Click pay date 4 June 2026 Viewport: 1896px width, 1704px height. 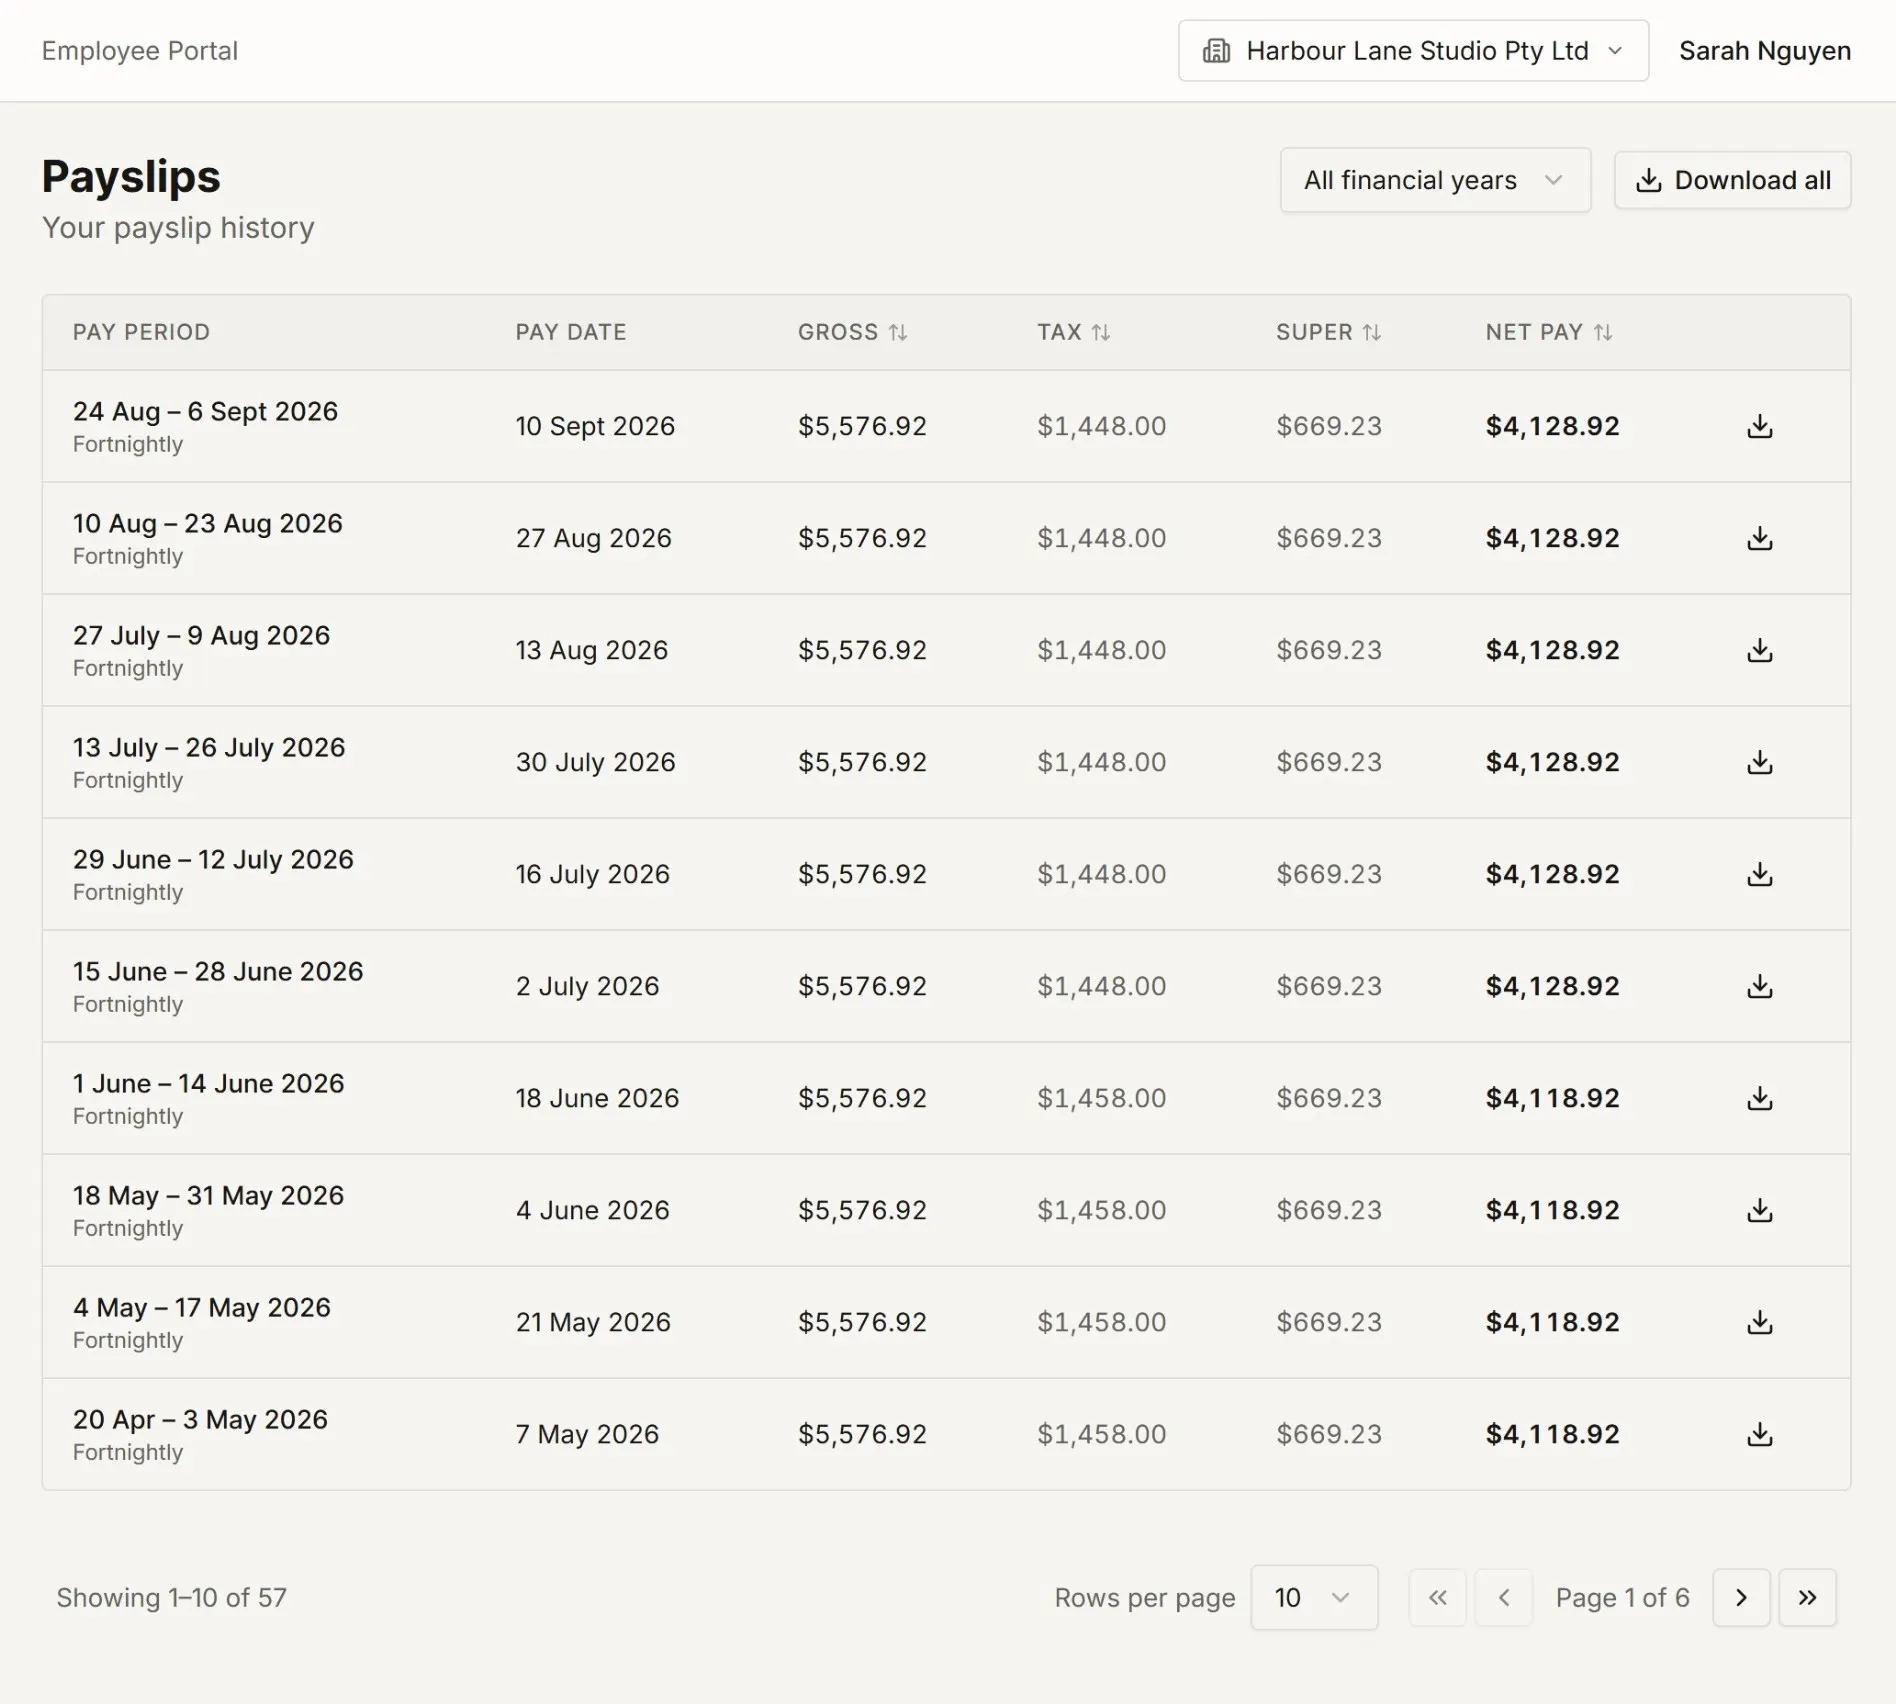pyautogui.click(x=592, y=1211)
